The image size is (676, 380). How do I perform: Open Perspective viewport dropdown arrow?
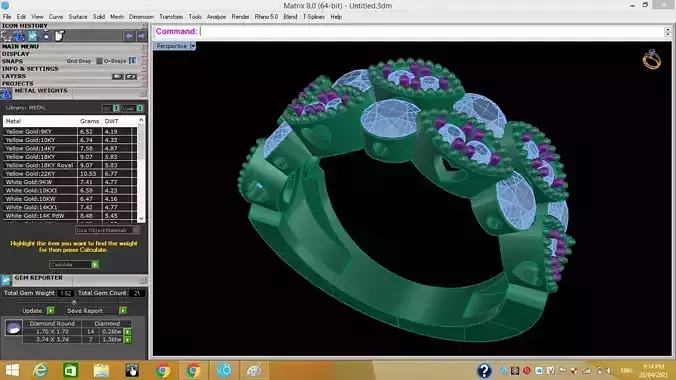click(193, 46)
